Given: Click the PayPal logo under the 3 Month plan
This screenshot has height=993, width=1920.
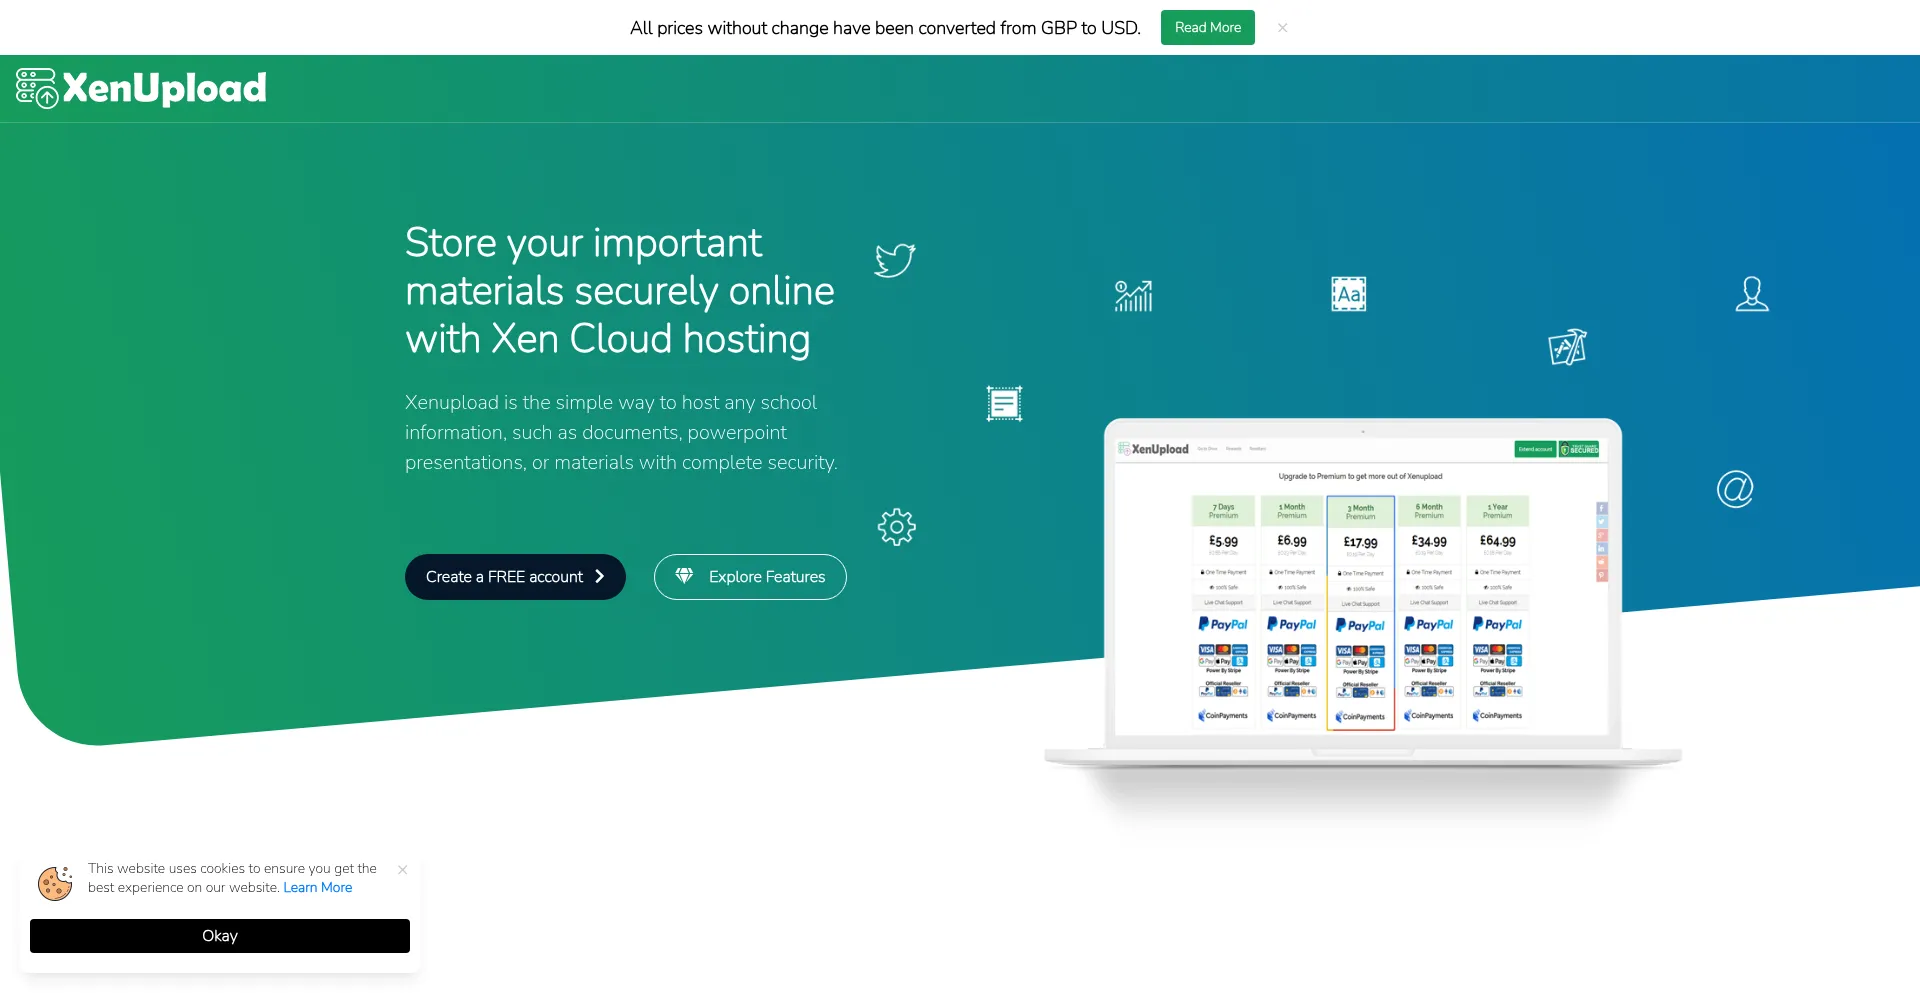Looking at the screenshot, I should [1360, 624].
